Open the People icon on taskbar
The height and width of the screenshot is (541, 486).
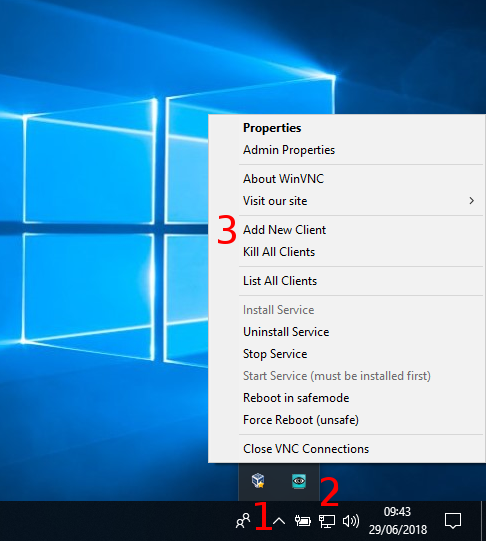point(243,521)
